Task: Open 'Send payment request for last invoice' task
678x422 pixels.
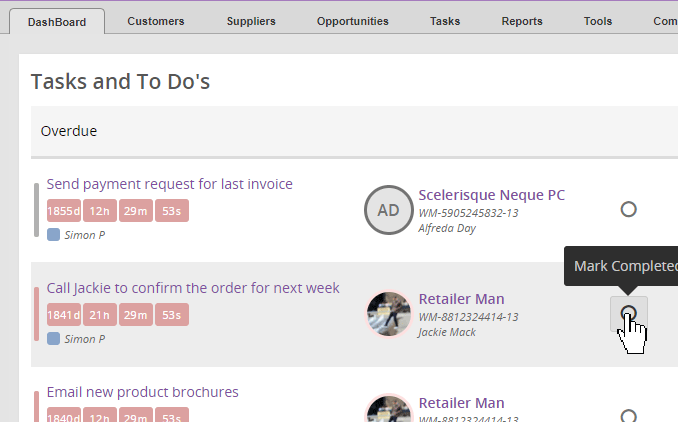Action: tap(170, 184)
